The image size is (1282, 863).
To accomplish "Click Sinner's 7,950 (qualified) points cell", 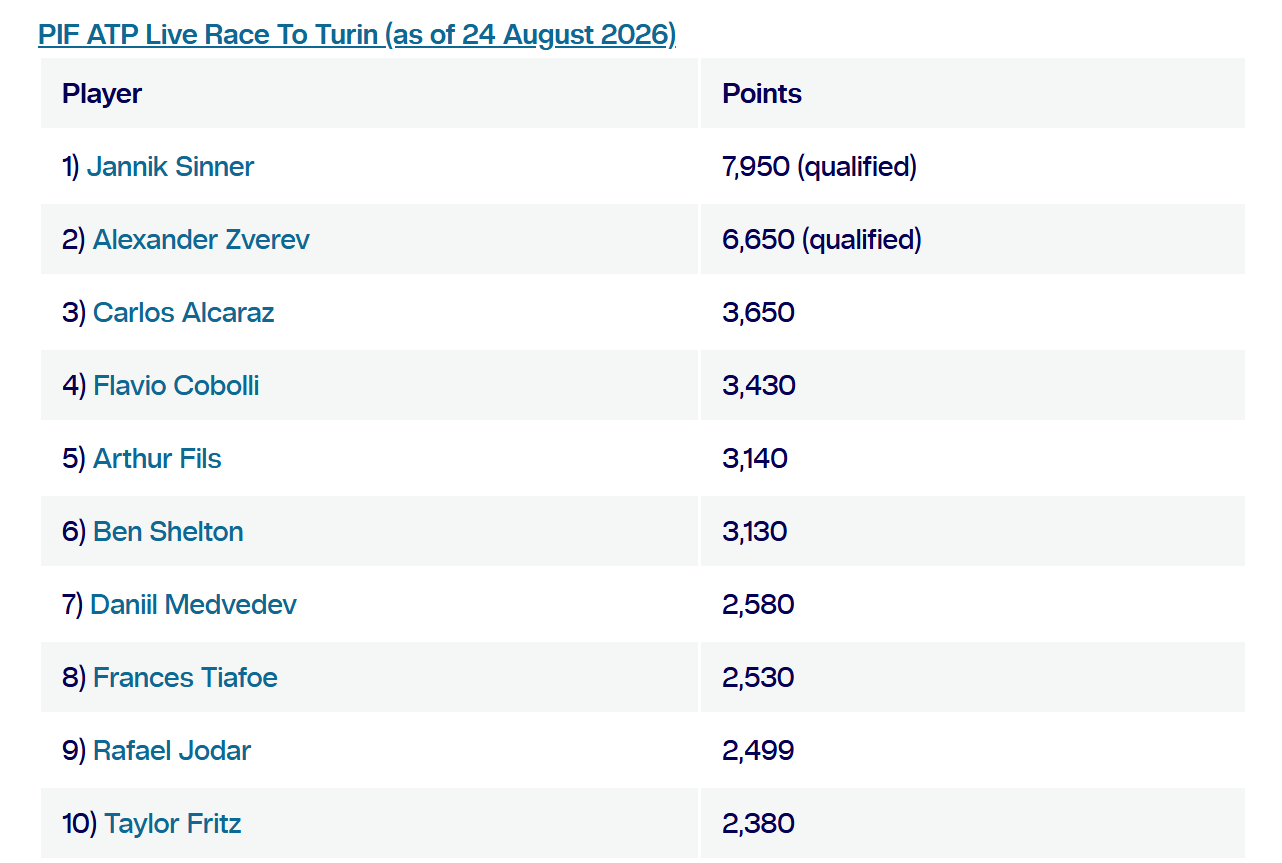I will click(x=973, y=166).
